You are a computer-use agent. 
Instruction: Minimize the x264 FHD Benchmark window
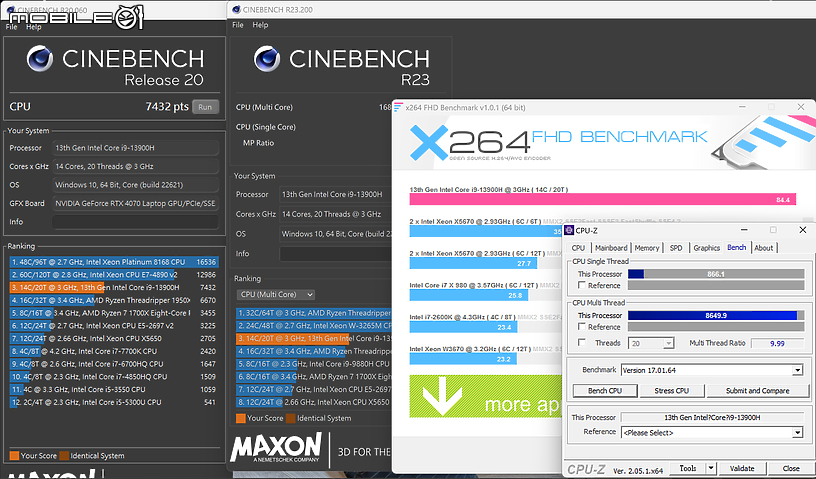(742, 107)
